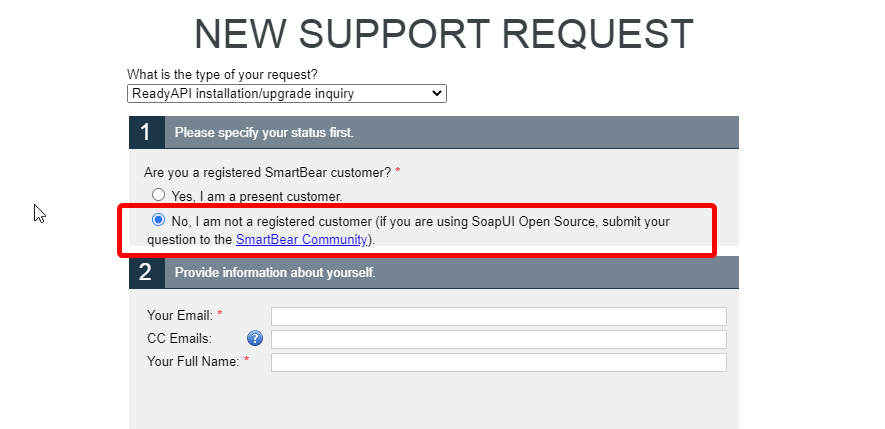
Task: Click the request type dropdown arrow
Action: tap(436, 94)
